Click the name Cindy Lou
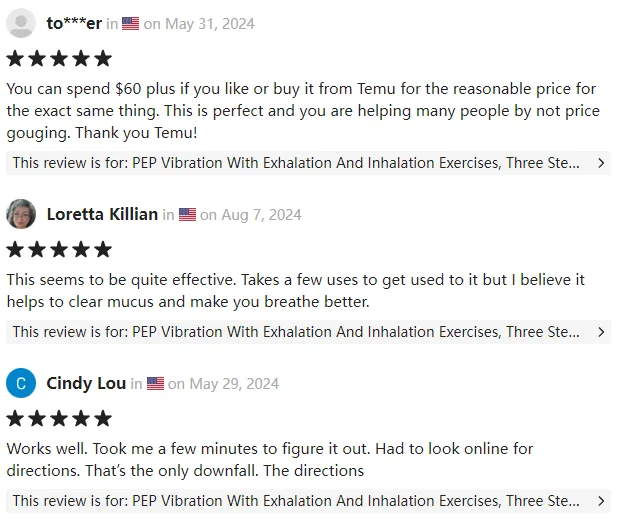The height and width of the screenshot is (525, 642). pos(86,383)
